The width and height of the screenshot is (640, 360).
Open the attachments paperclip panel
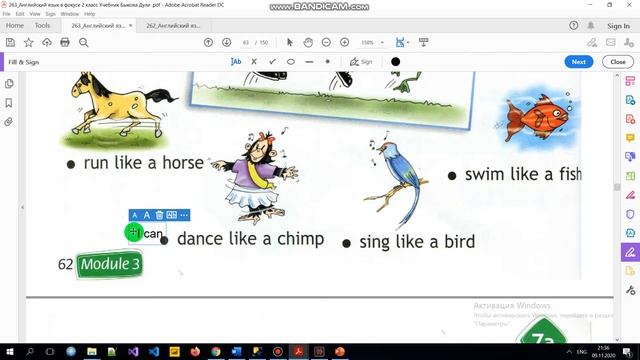coord(9,122)
